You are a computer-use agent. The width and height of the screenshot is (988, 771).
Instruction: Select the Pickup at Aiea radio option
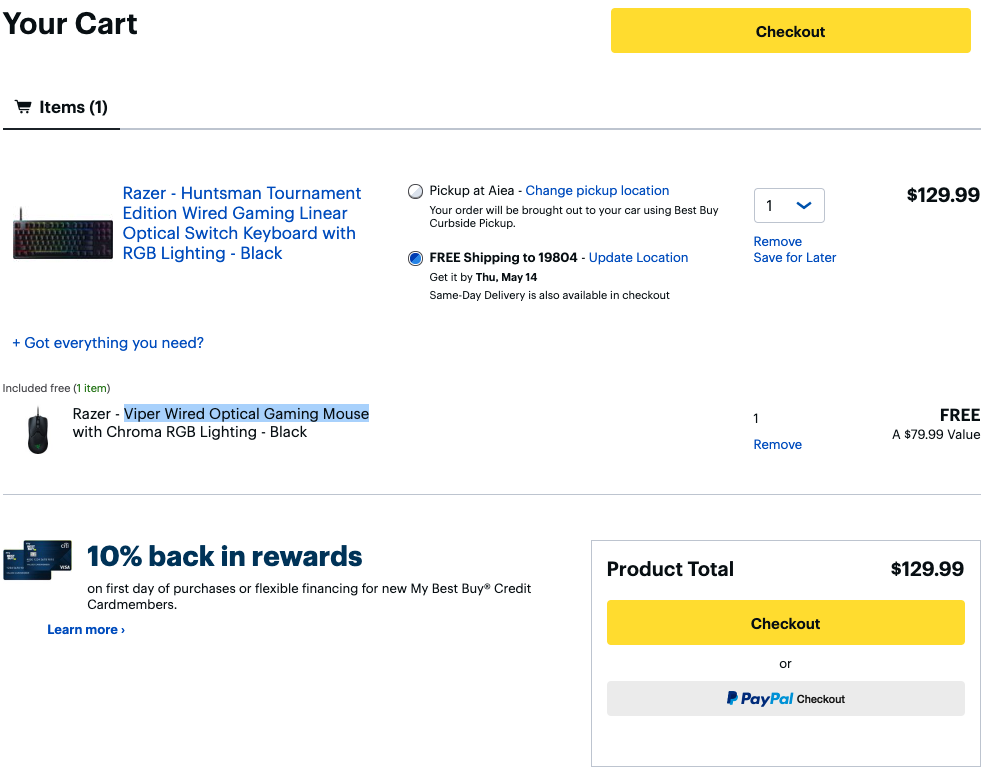click(416, 191)
